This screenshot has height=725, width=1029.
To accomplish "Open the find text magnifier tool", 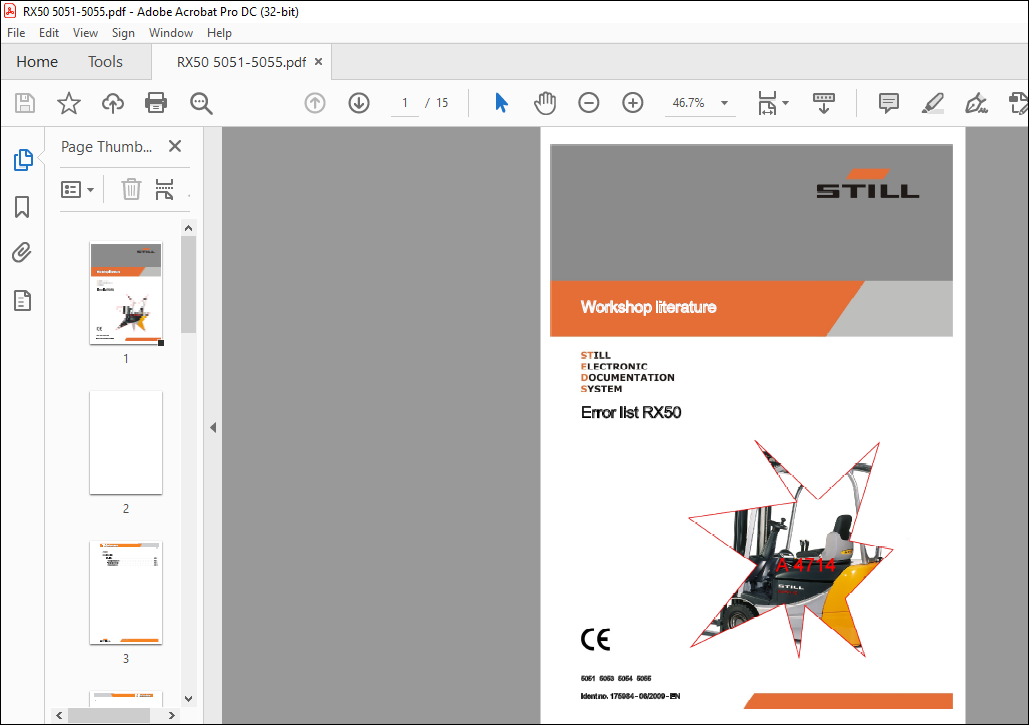I will 201,103.
